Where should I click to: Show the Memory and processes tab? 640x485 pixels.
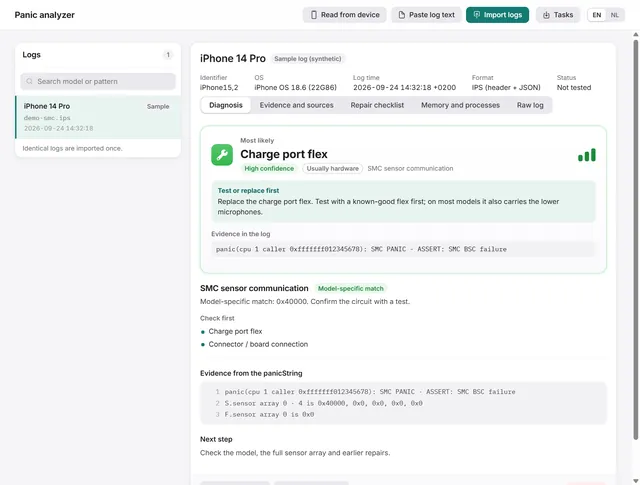pyautogui.click(x=460, y=105)
